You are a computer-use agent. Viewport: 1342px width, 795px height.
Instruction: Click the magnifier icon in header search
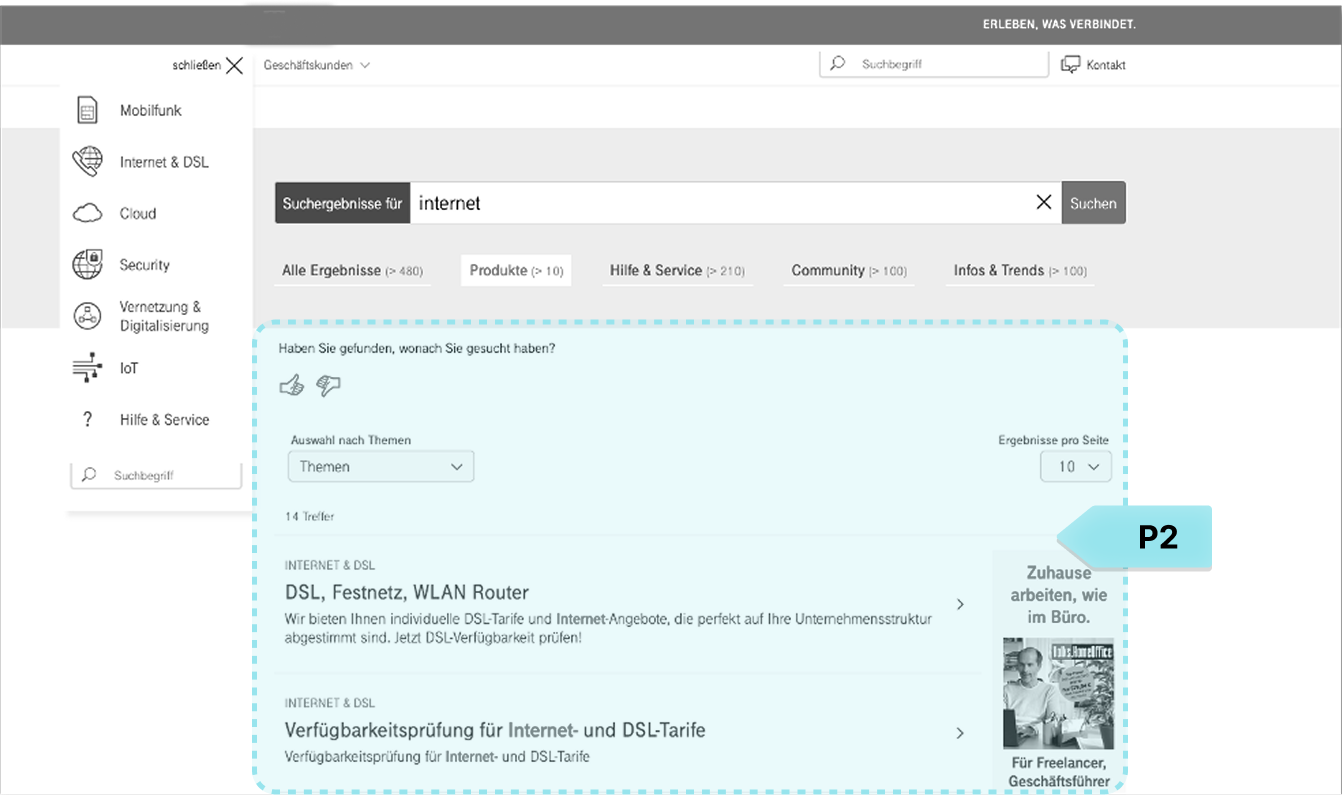coord(838,64)
